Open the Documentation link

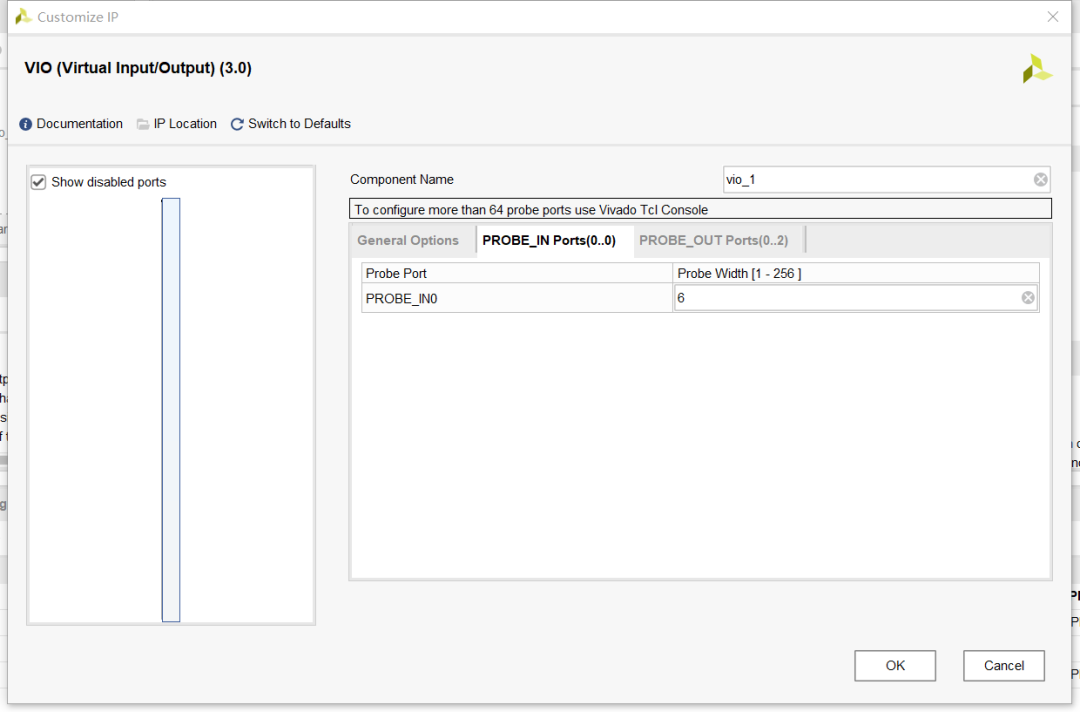click(79, 124)
